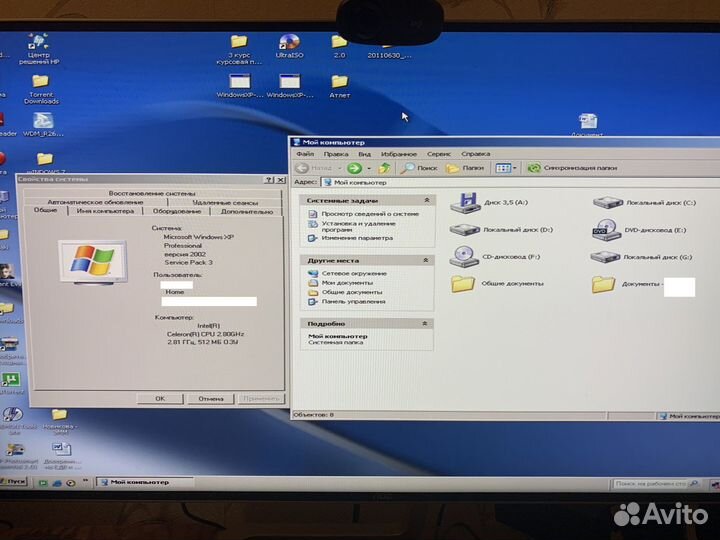Click Отмена in system properties dialog
Viewport: 720px width, 540px height.
[x=211, y=399]
